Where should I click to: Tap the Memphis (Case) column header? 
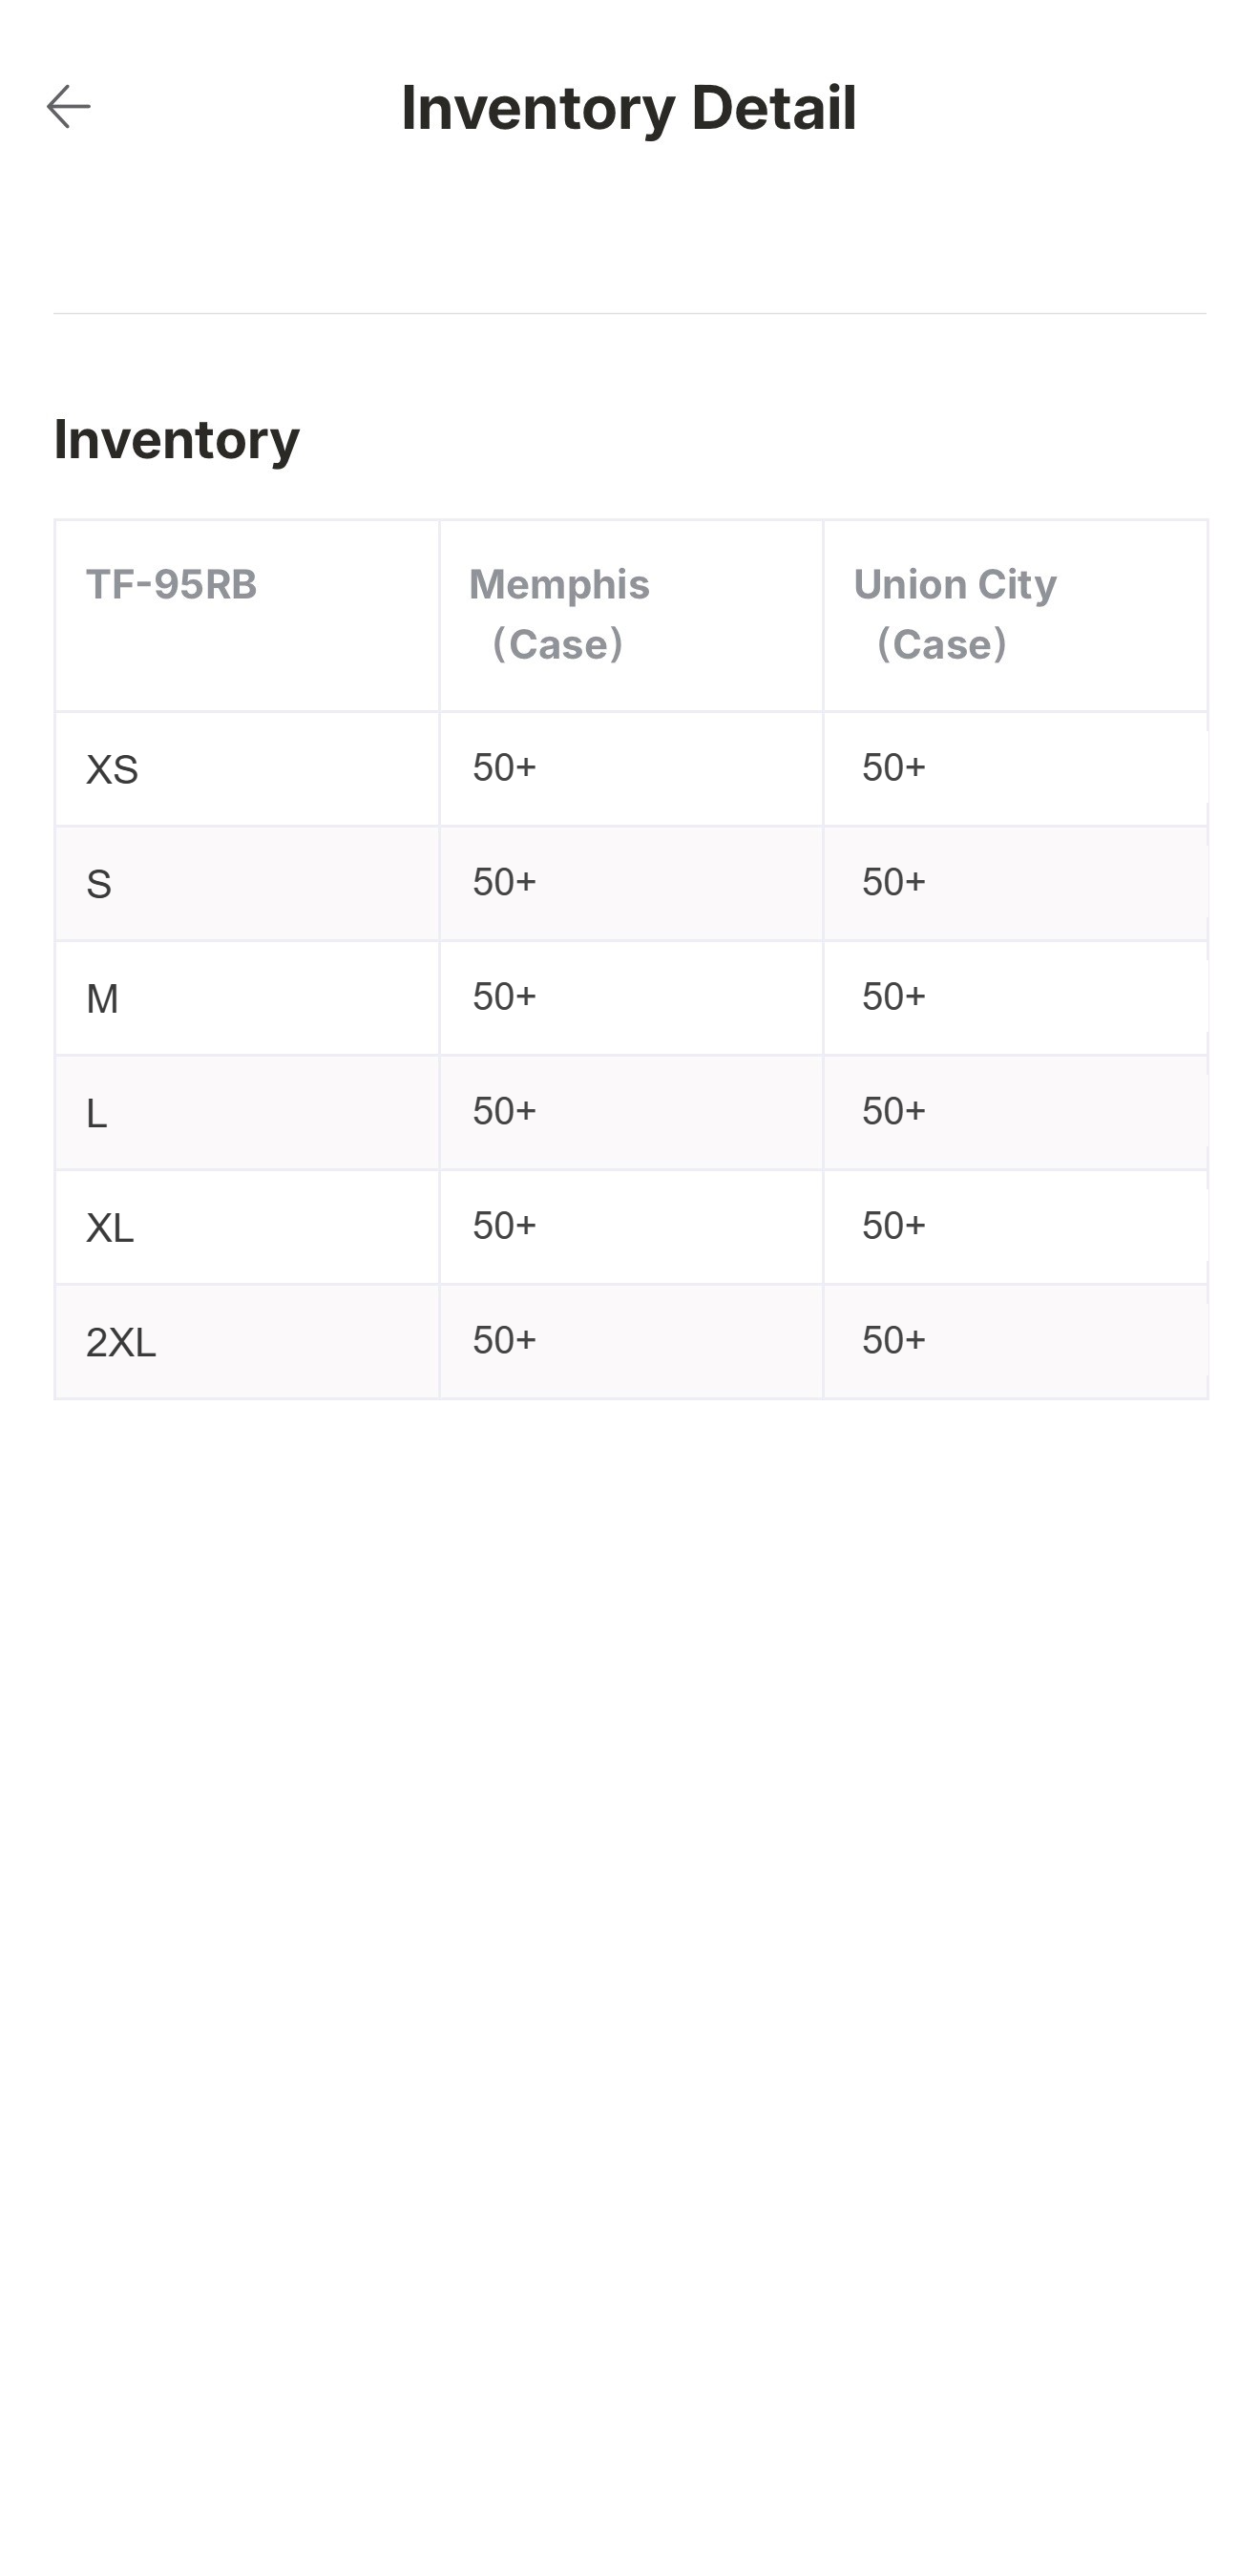559,614
